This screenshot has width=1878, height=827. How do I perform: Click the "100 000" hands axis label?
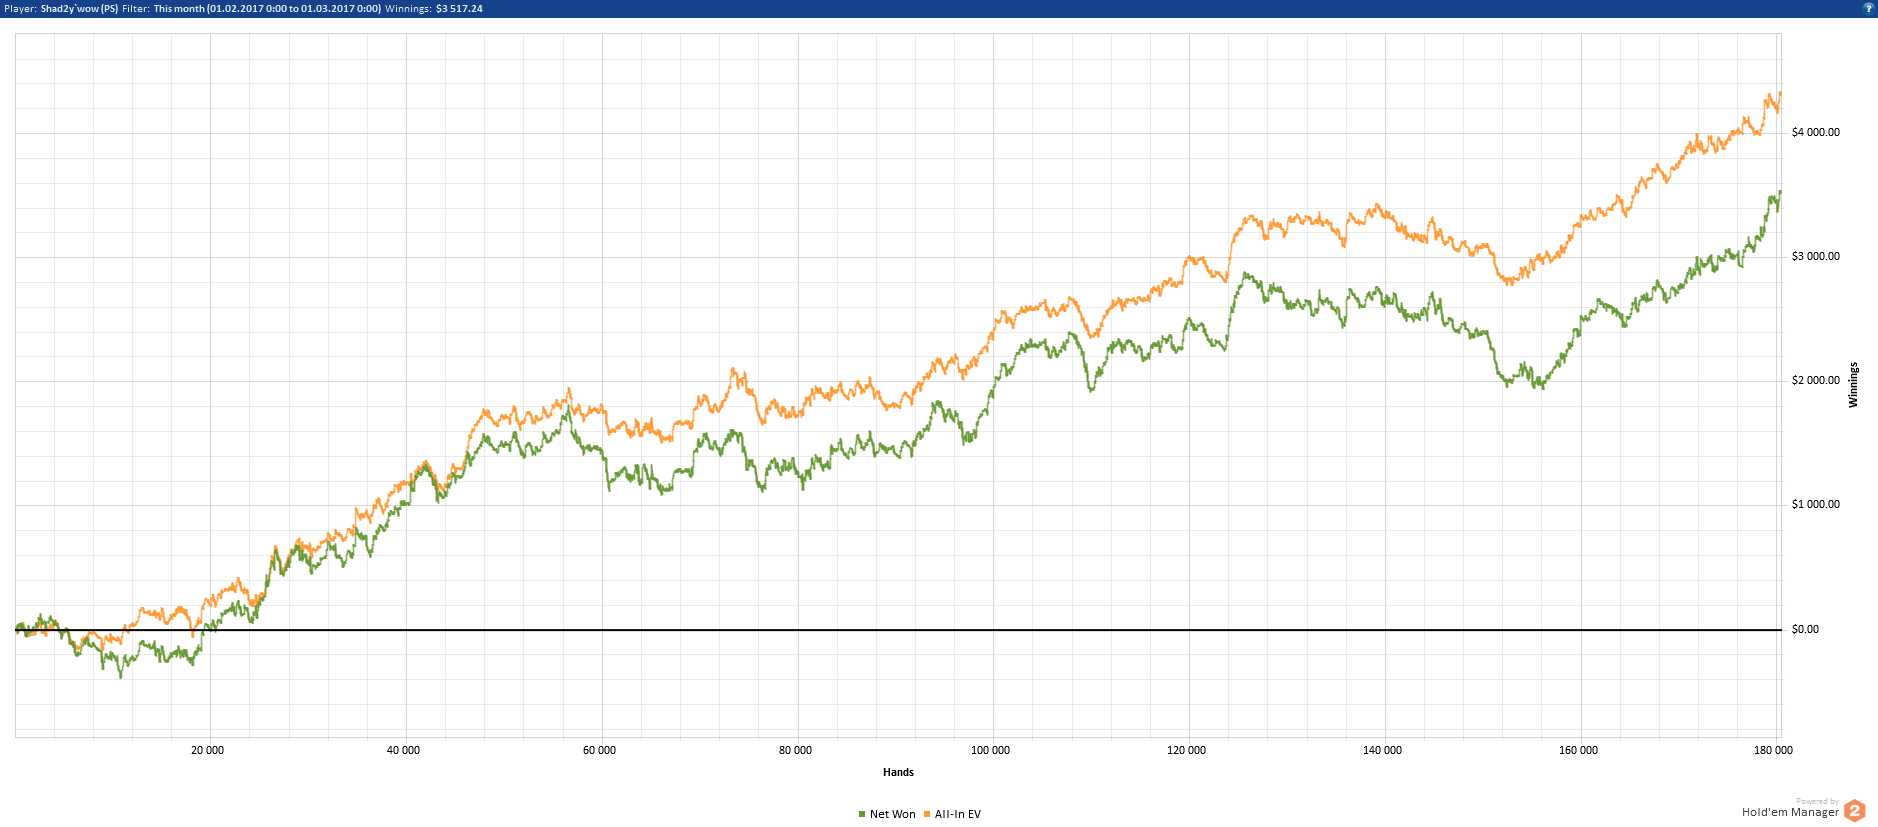click(x=991, y=750)
